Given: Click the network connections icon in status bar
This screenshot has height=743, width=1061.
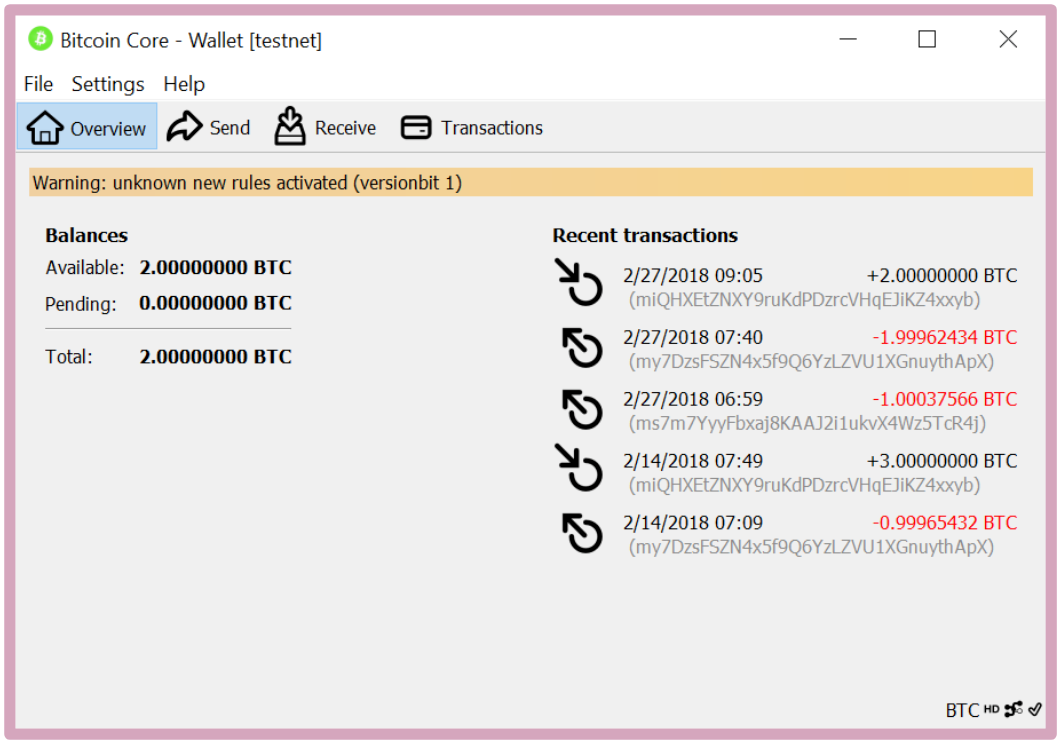Looking at the screenshot, I should (1013, 709).
